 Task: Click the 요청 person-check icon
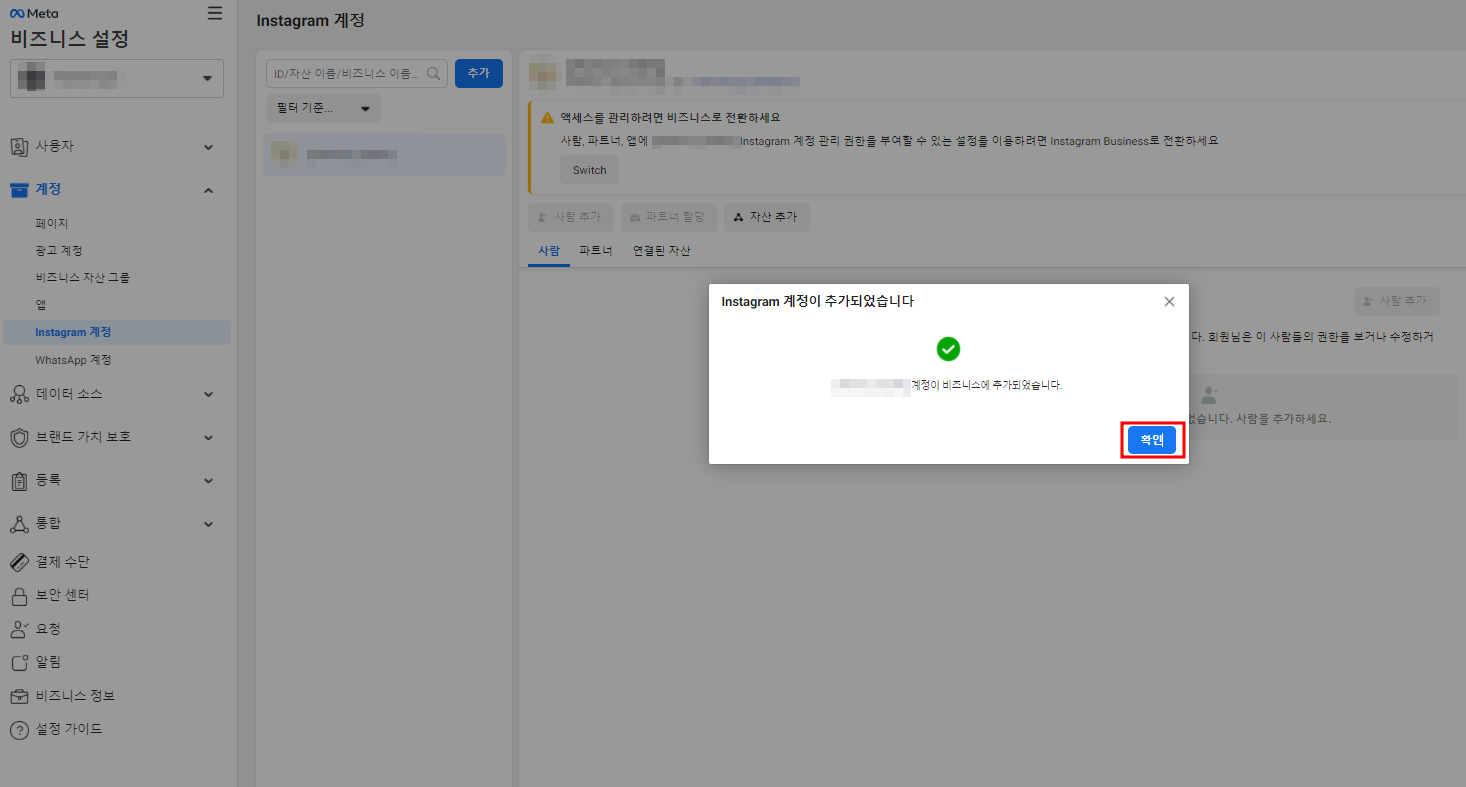[x=19, y=629]
